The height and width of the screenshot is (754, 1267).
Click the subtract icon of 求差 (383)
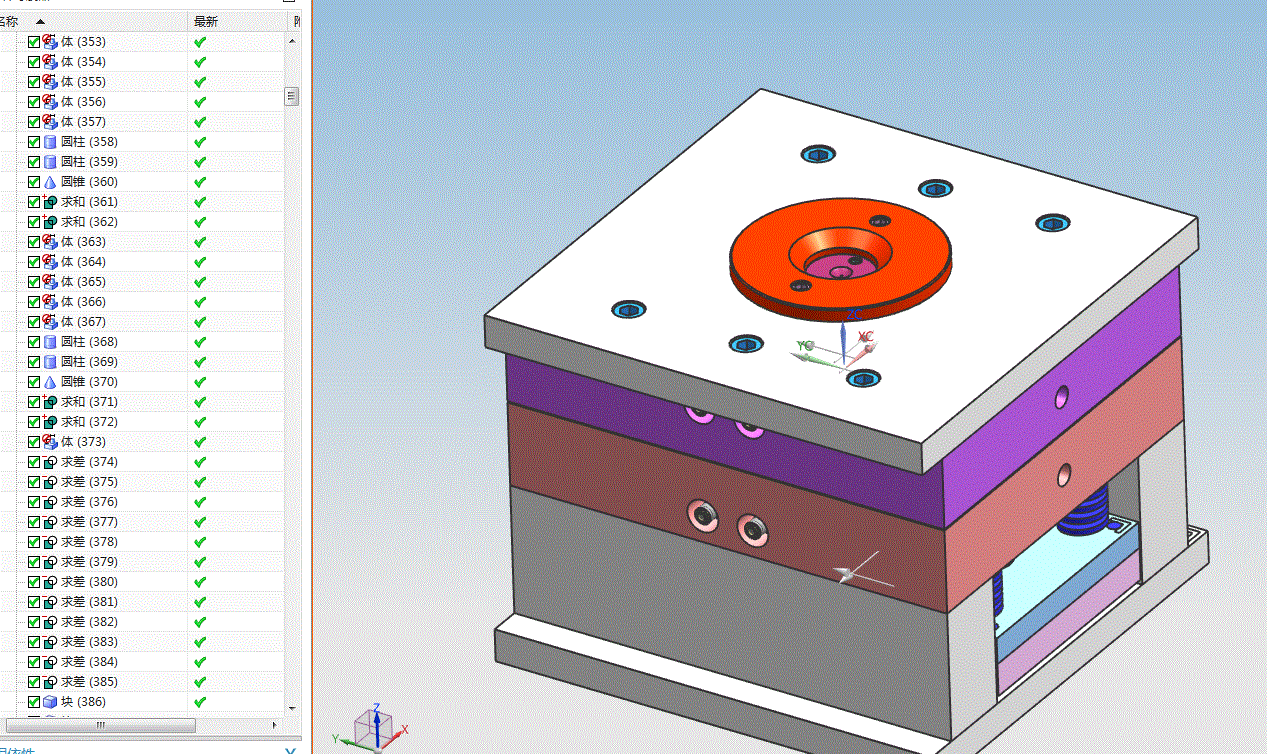49,641
